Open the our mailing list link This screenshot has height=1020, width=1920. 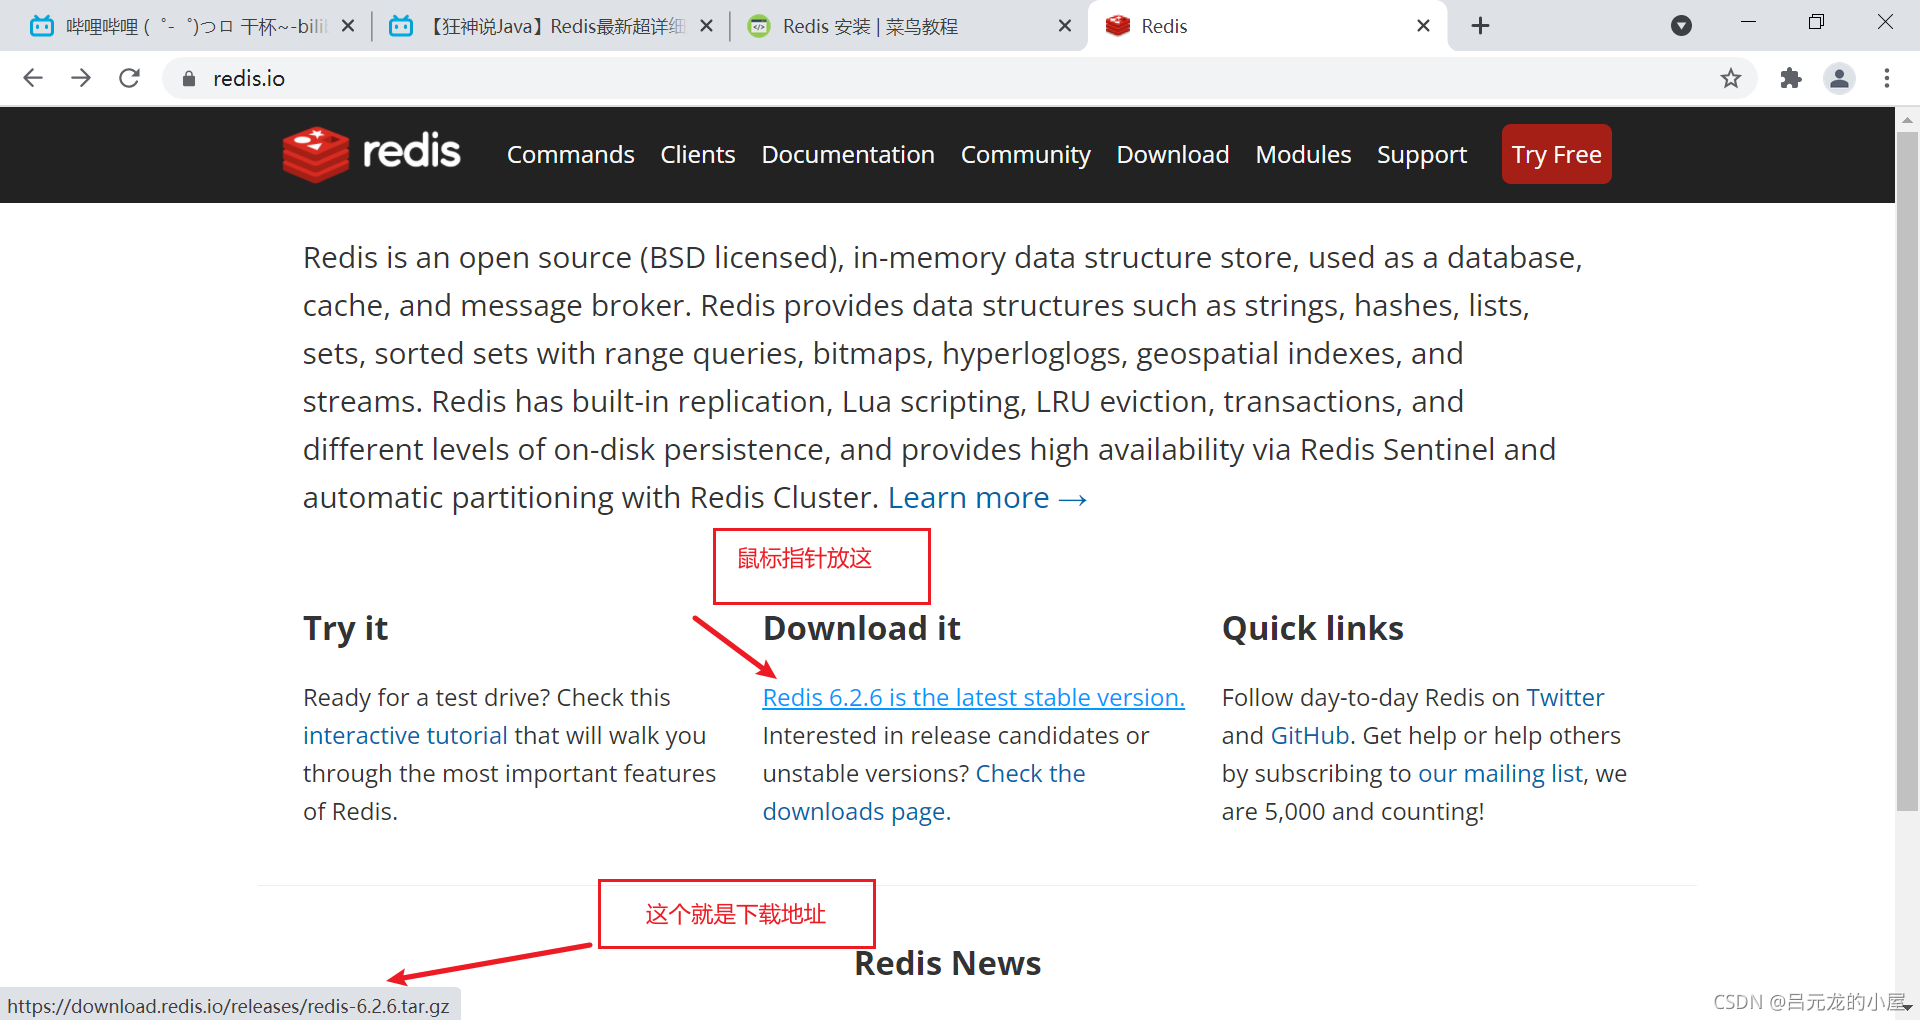[x=1500, y=774]
